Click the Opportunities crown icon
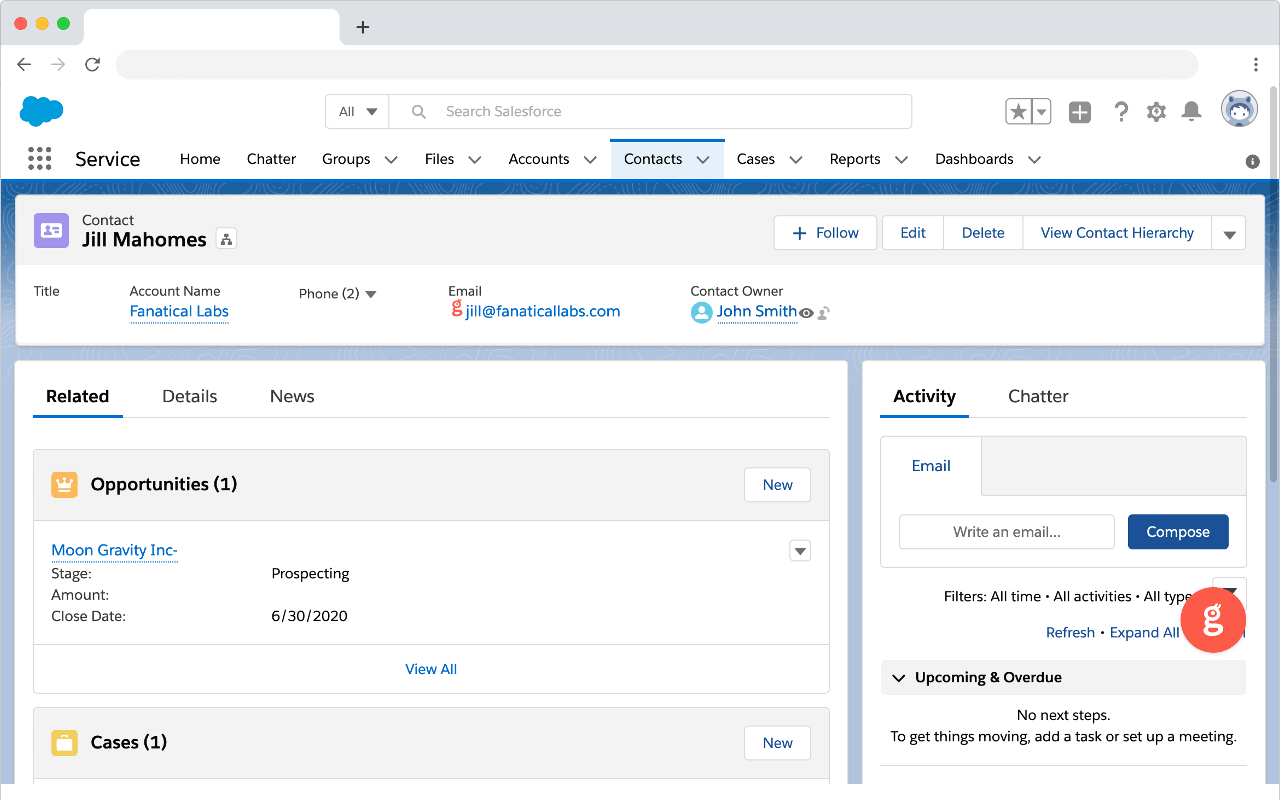The image size is (1280, 800). coord(64,485)
